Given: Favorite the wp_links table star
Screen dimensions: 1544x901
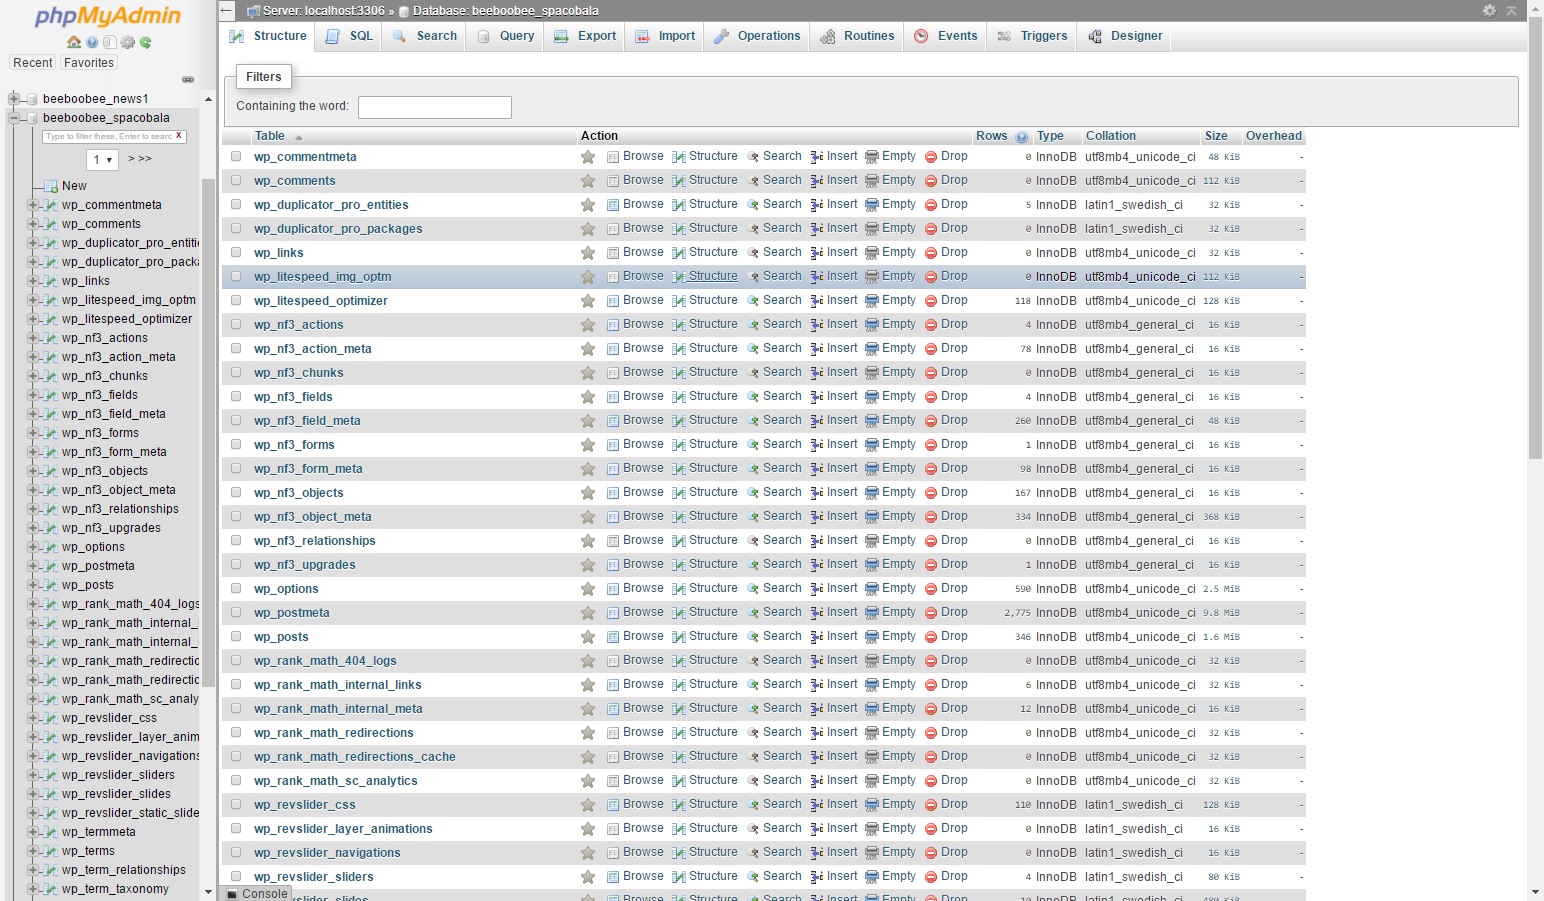Looking at the screenshot, I should pyautogui.click(x=588, y=253).
